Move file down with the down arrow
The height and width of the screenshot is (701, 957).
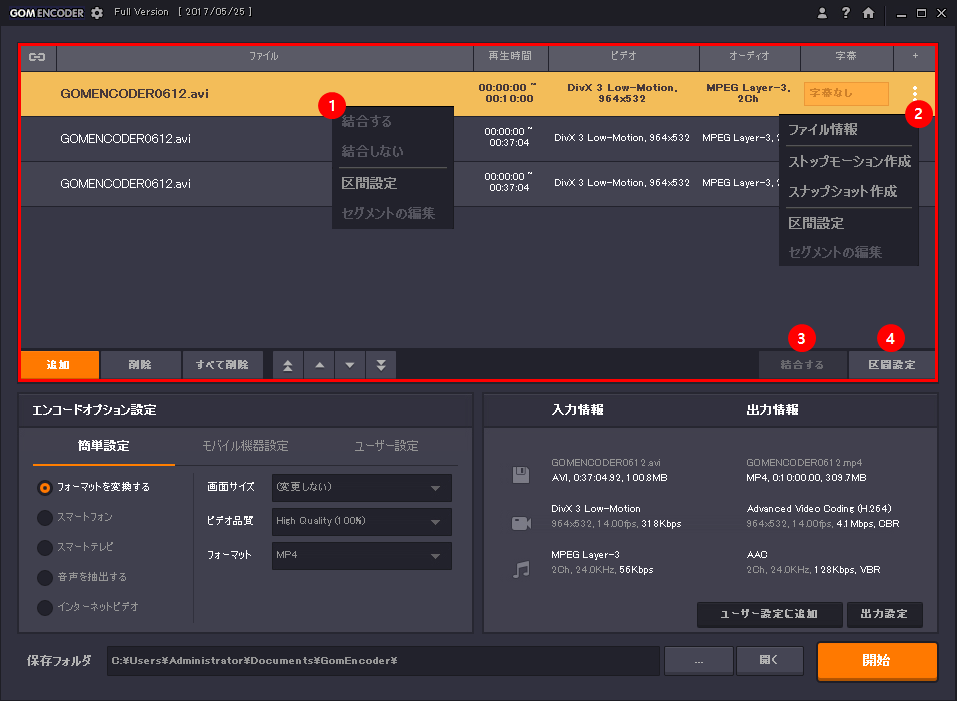tap(350, 365)
